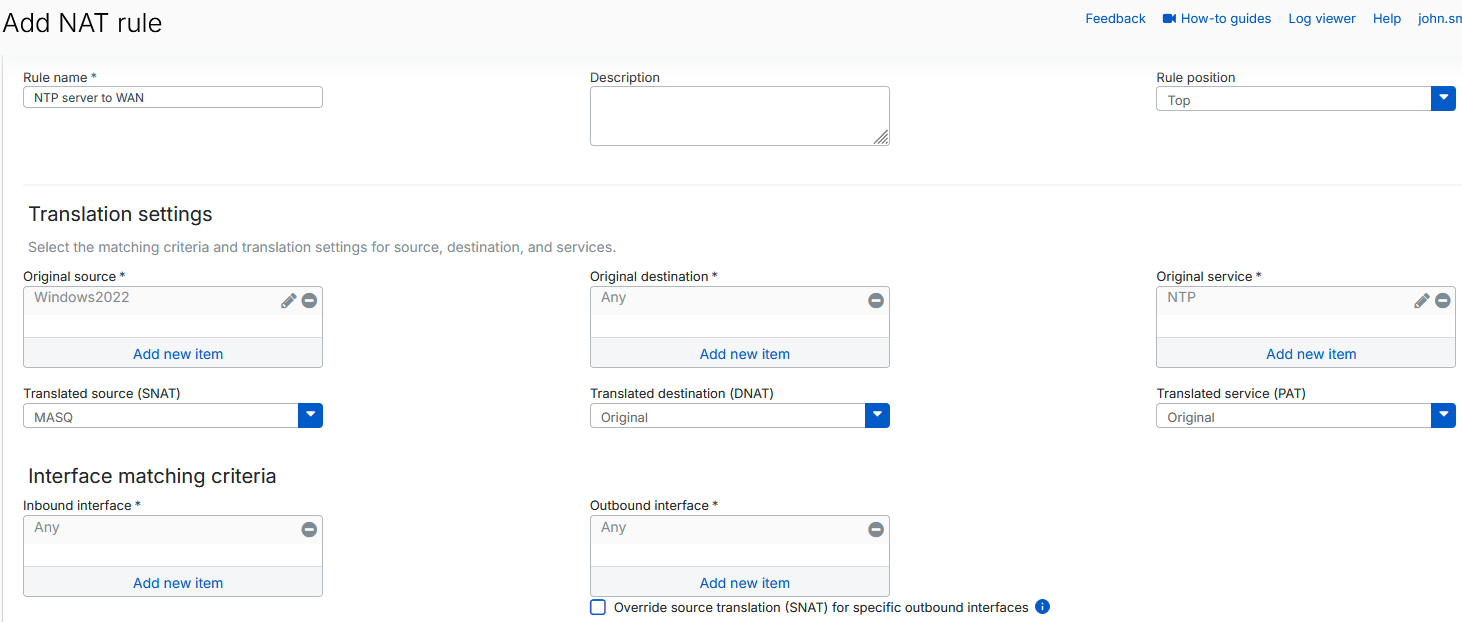1462x622 pixels.
Task: Remove the Any entry from Original destination
Action: [876, 300]
